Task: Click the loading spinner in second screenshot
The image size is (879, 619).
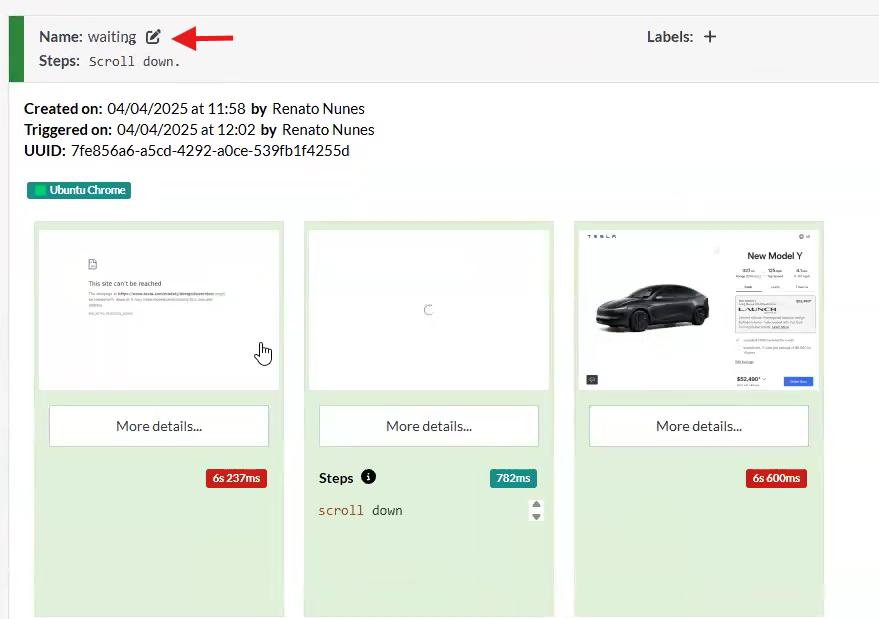Action: (428, 310)
